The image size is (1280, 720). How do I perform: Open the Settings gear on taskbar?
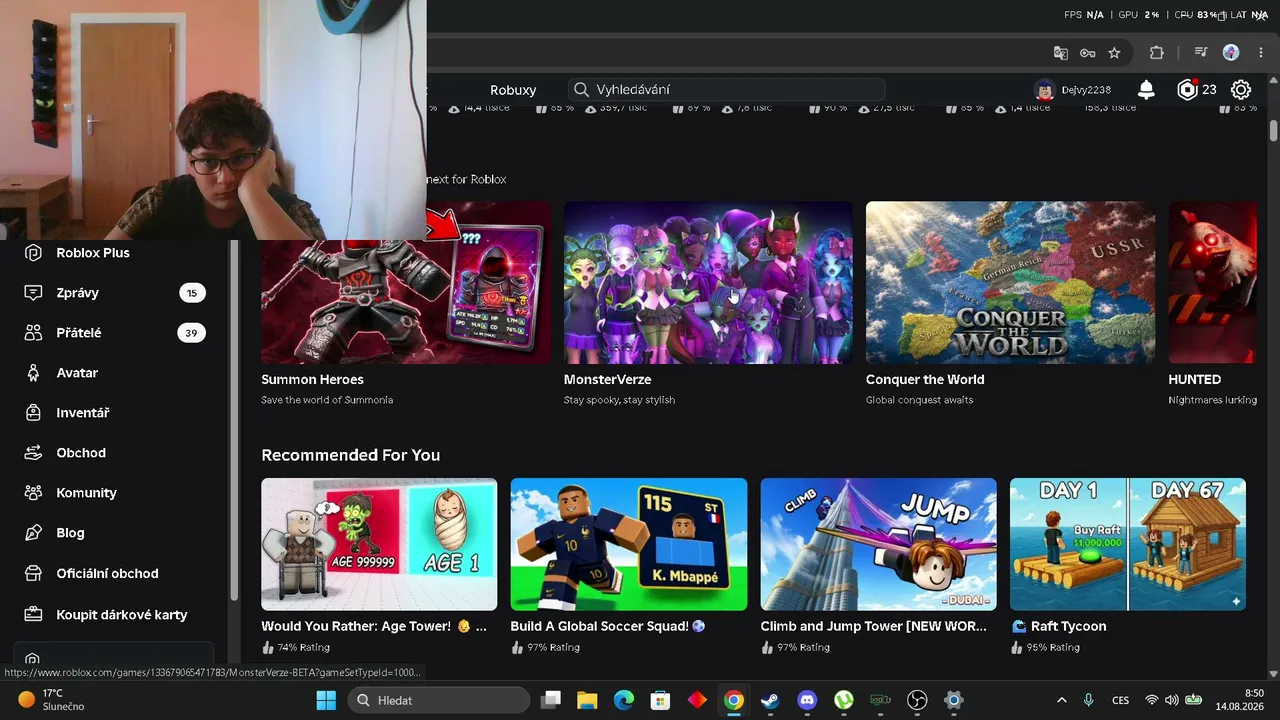coord(954,700)
